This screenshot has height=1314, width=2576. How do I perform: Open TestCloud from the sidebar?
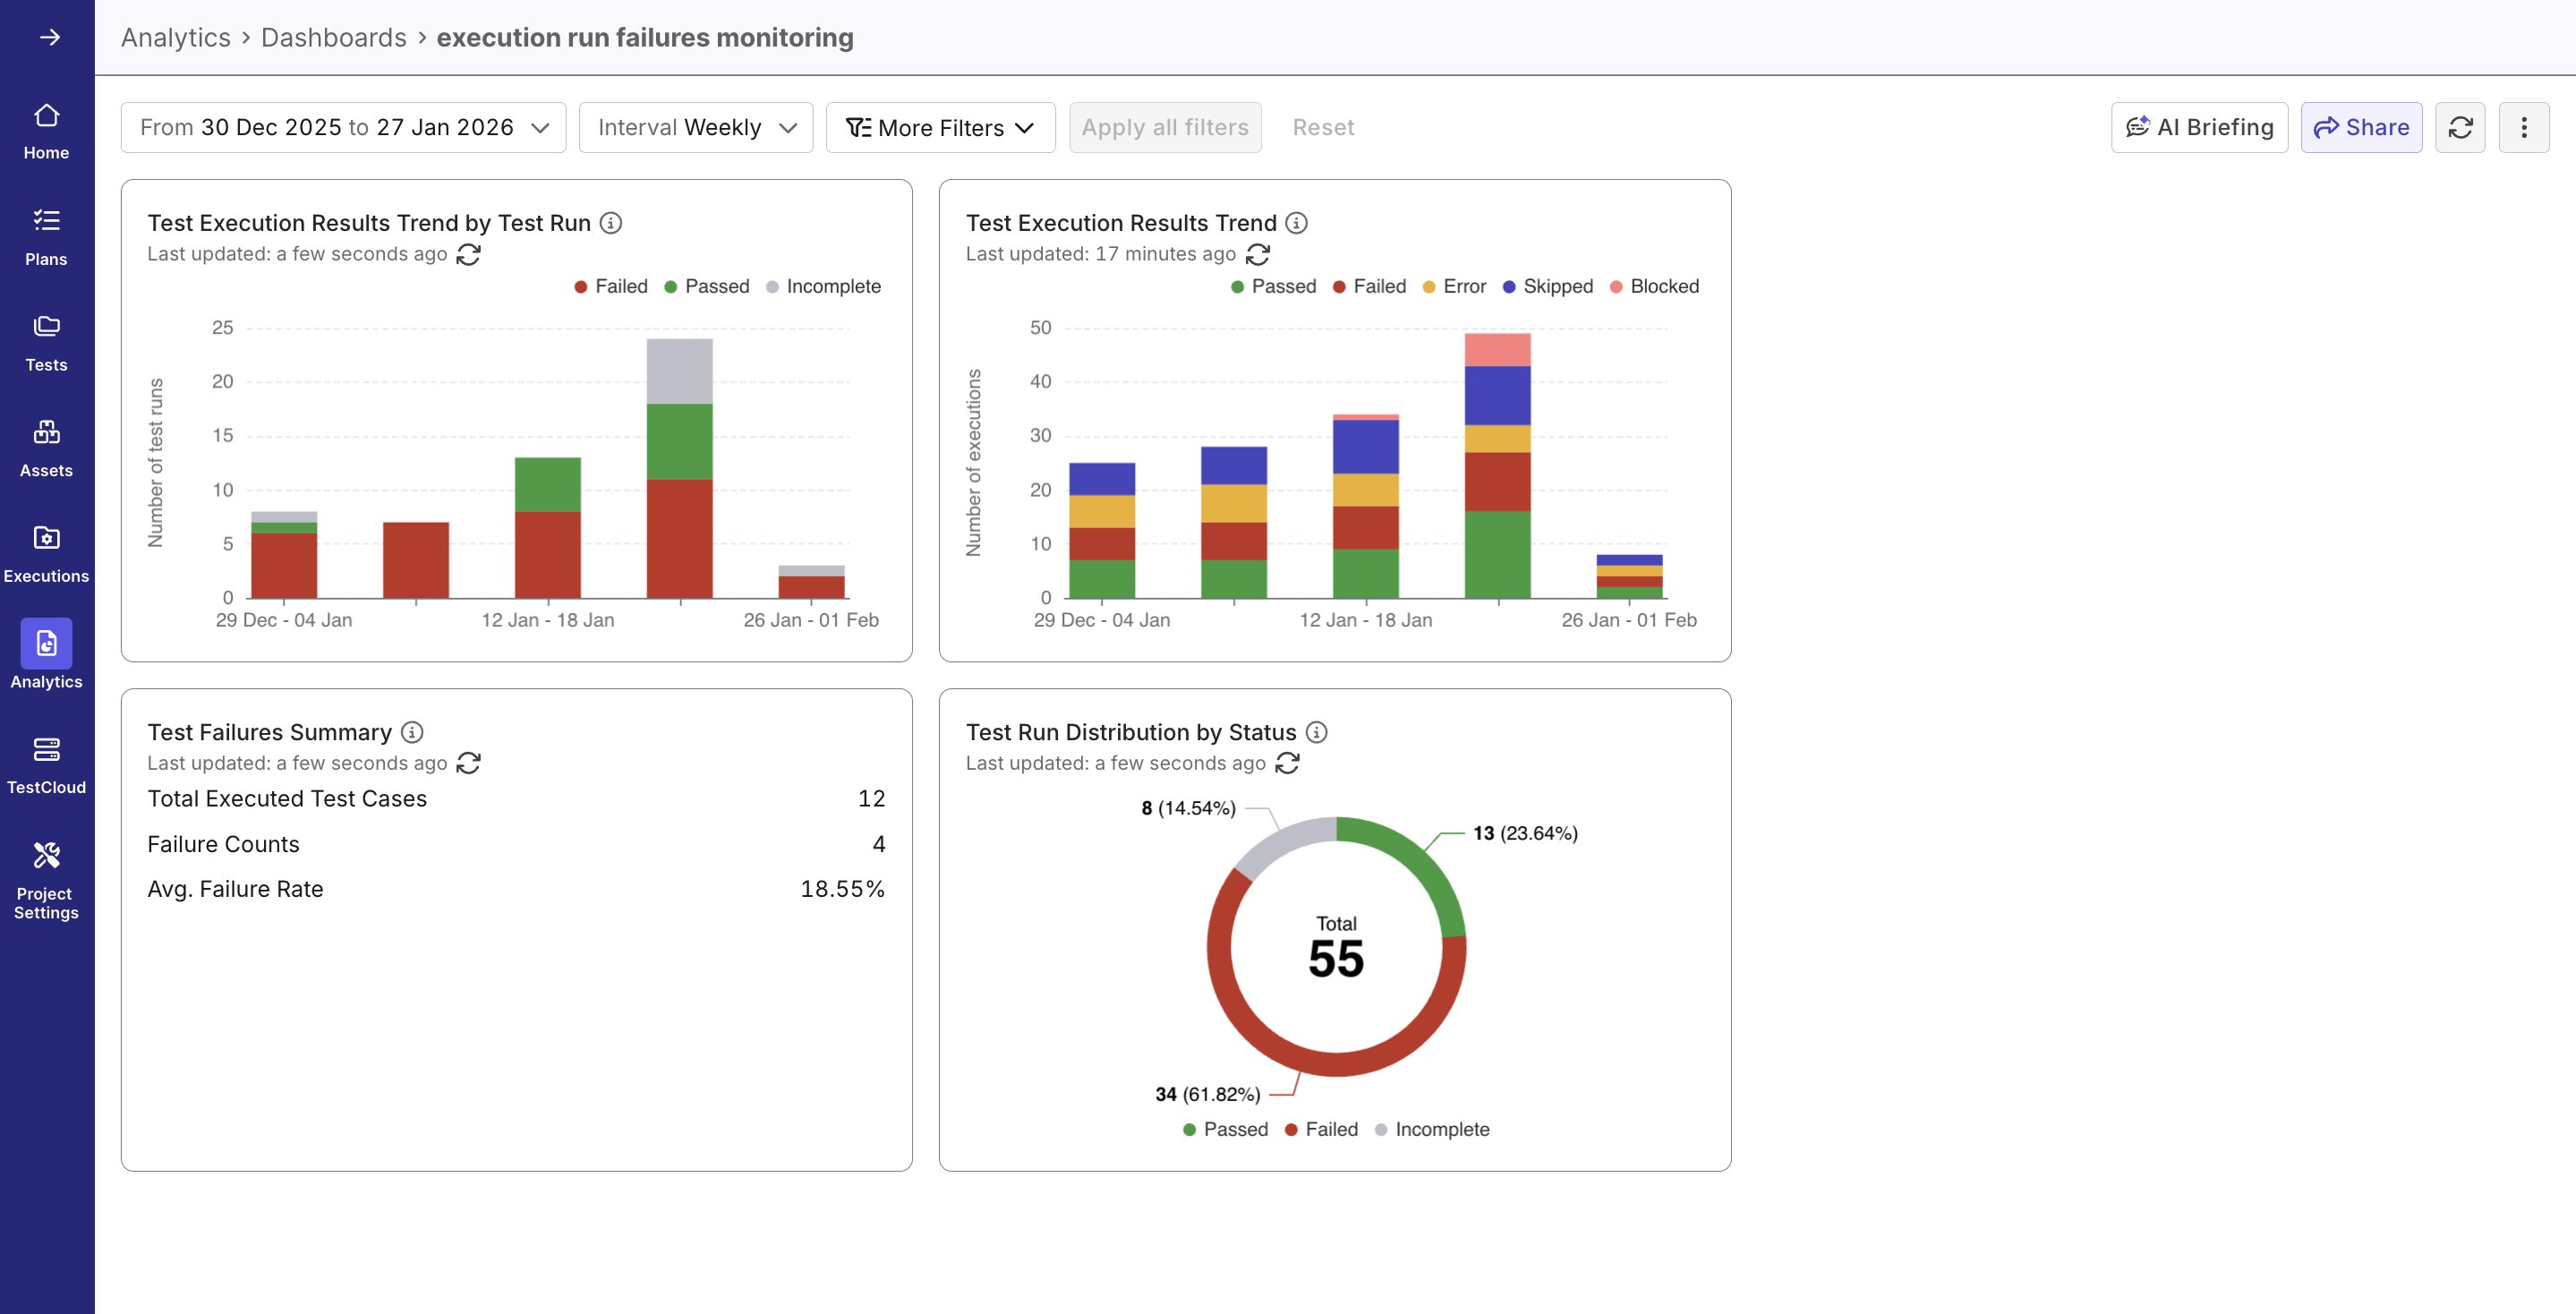[x=46, y=760]
